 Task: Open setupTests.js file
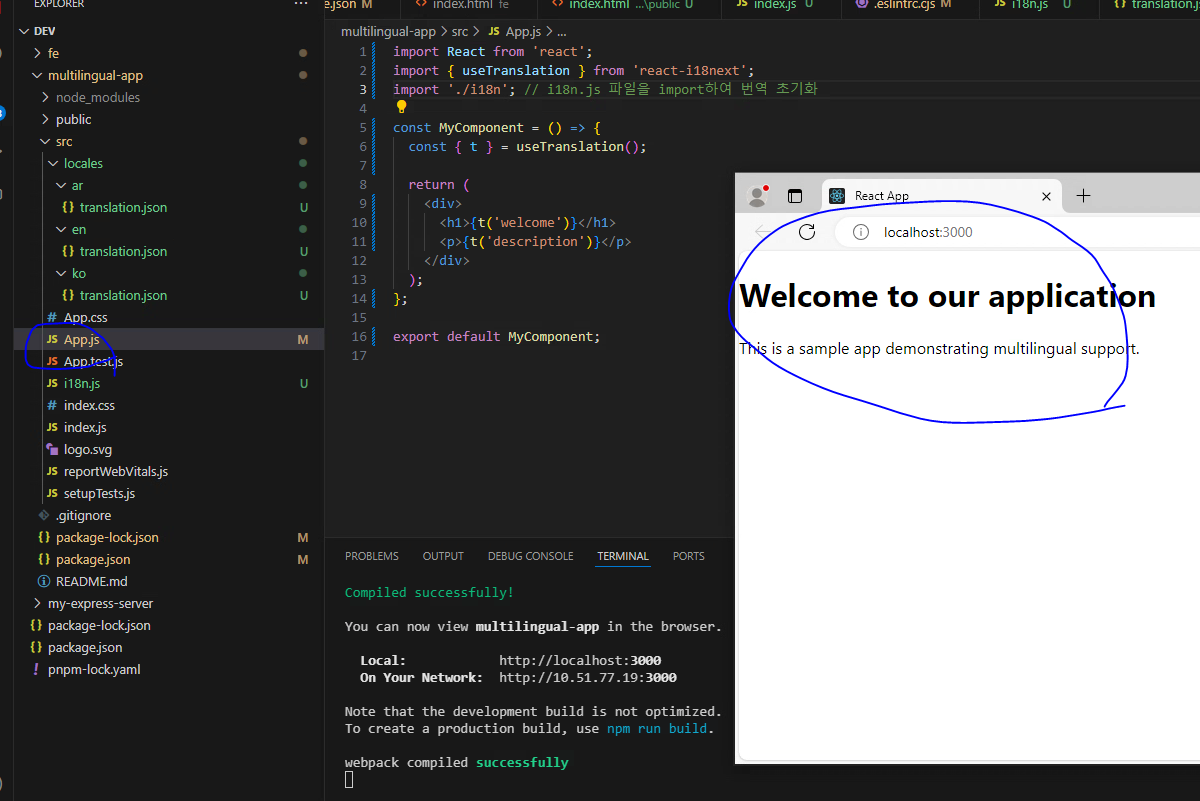pyautogui.click(x=99, y=493)
